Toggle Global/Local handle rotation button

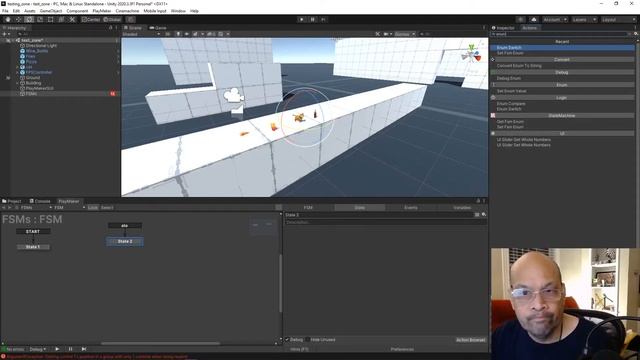pyautogui.click(x=112, y=19)
